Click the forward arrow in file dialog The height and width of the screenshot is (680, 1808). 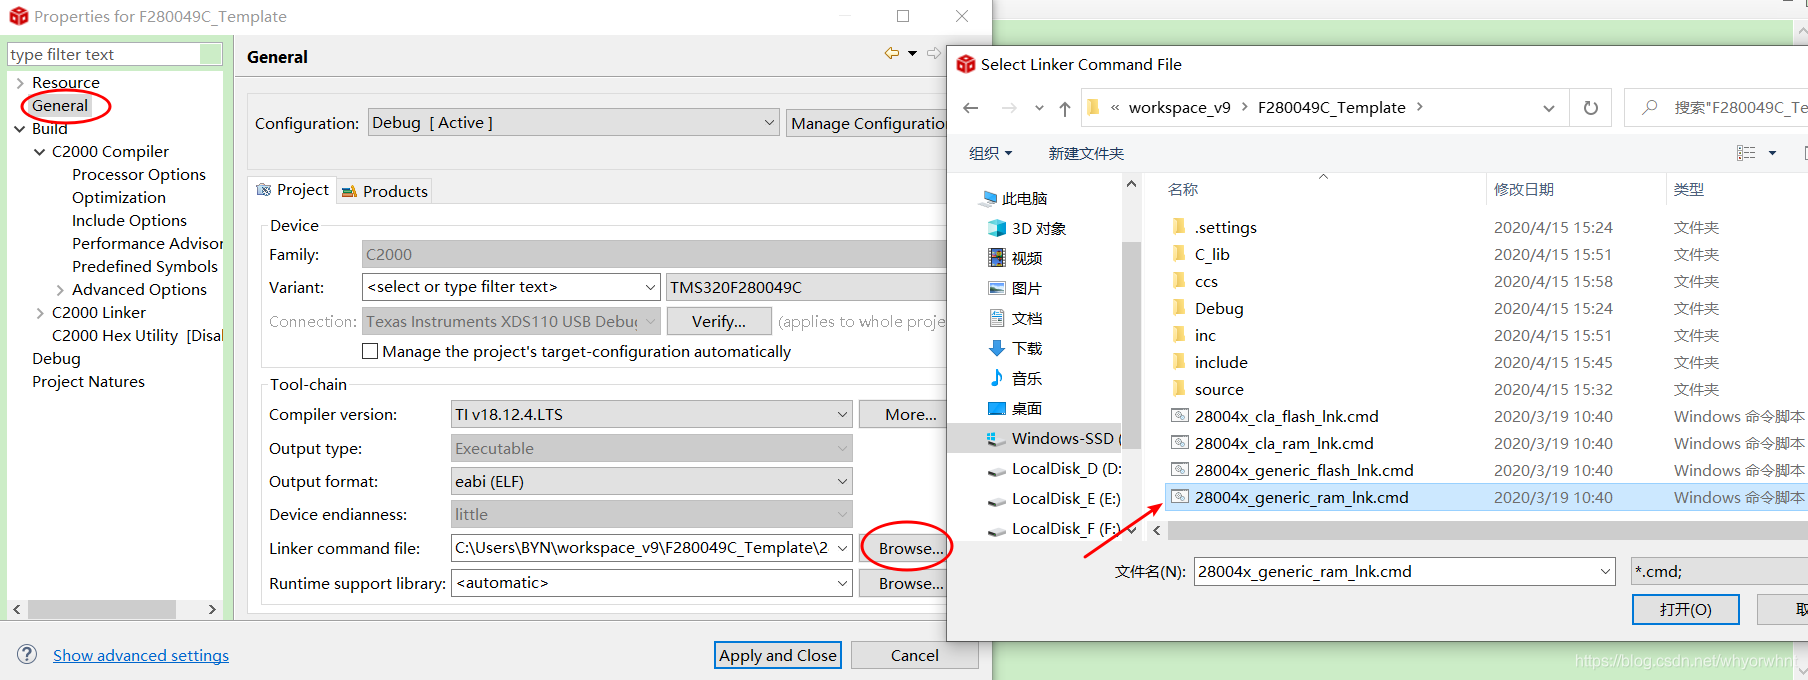pyautogui.click(x=1009, y=108)
